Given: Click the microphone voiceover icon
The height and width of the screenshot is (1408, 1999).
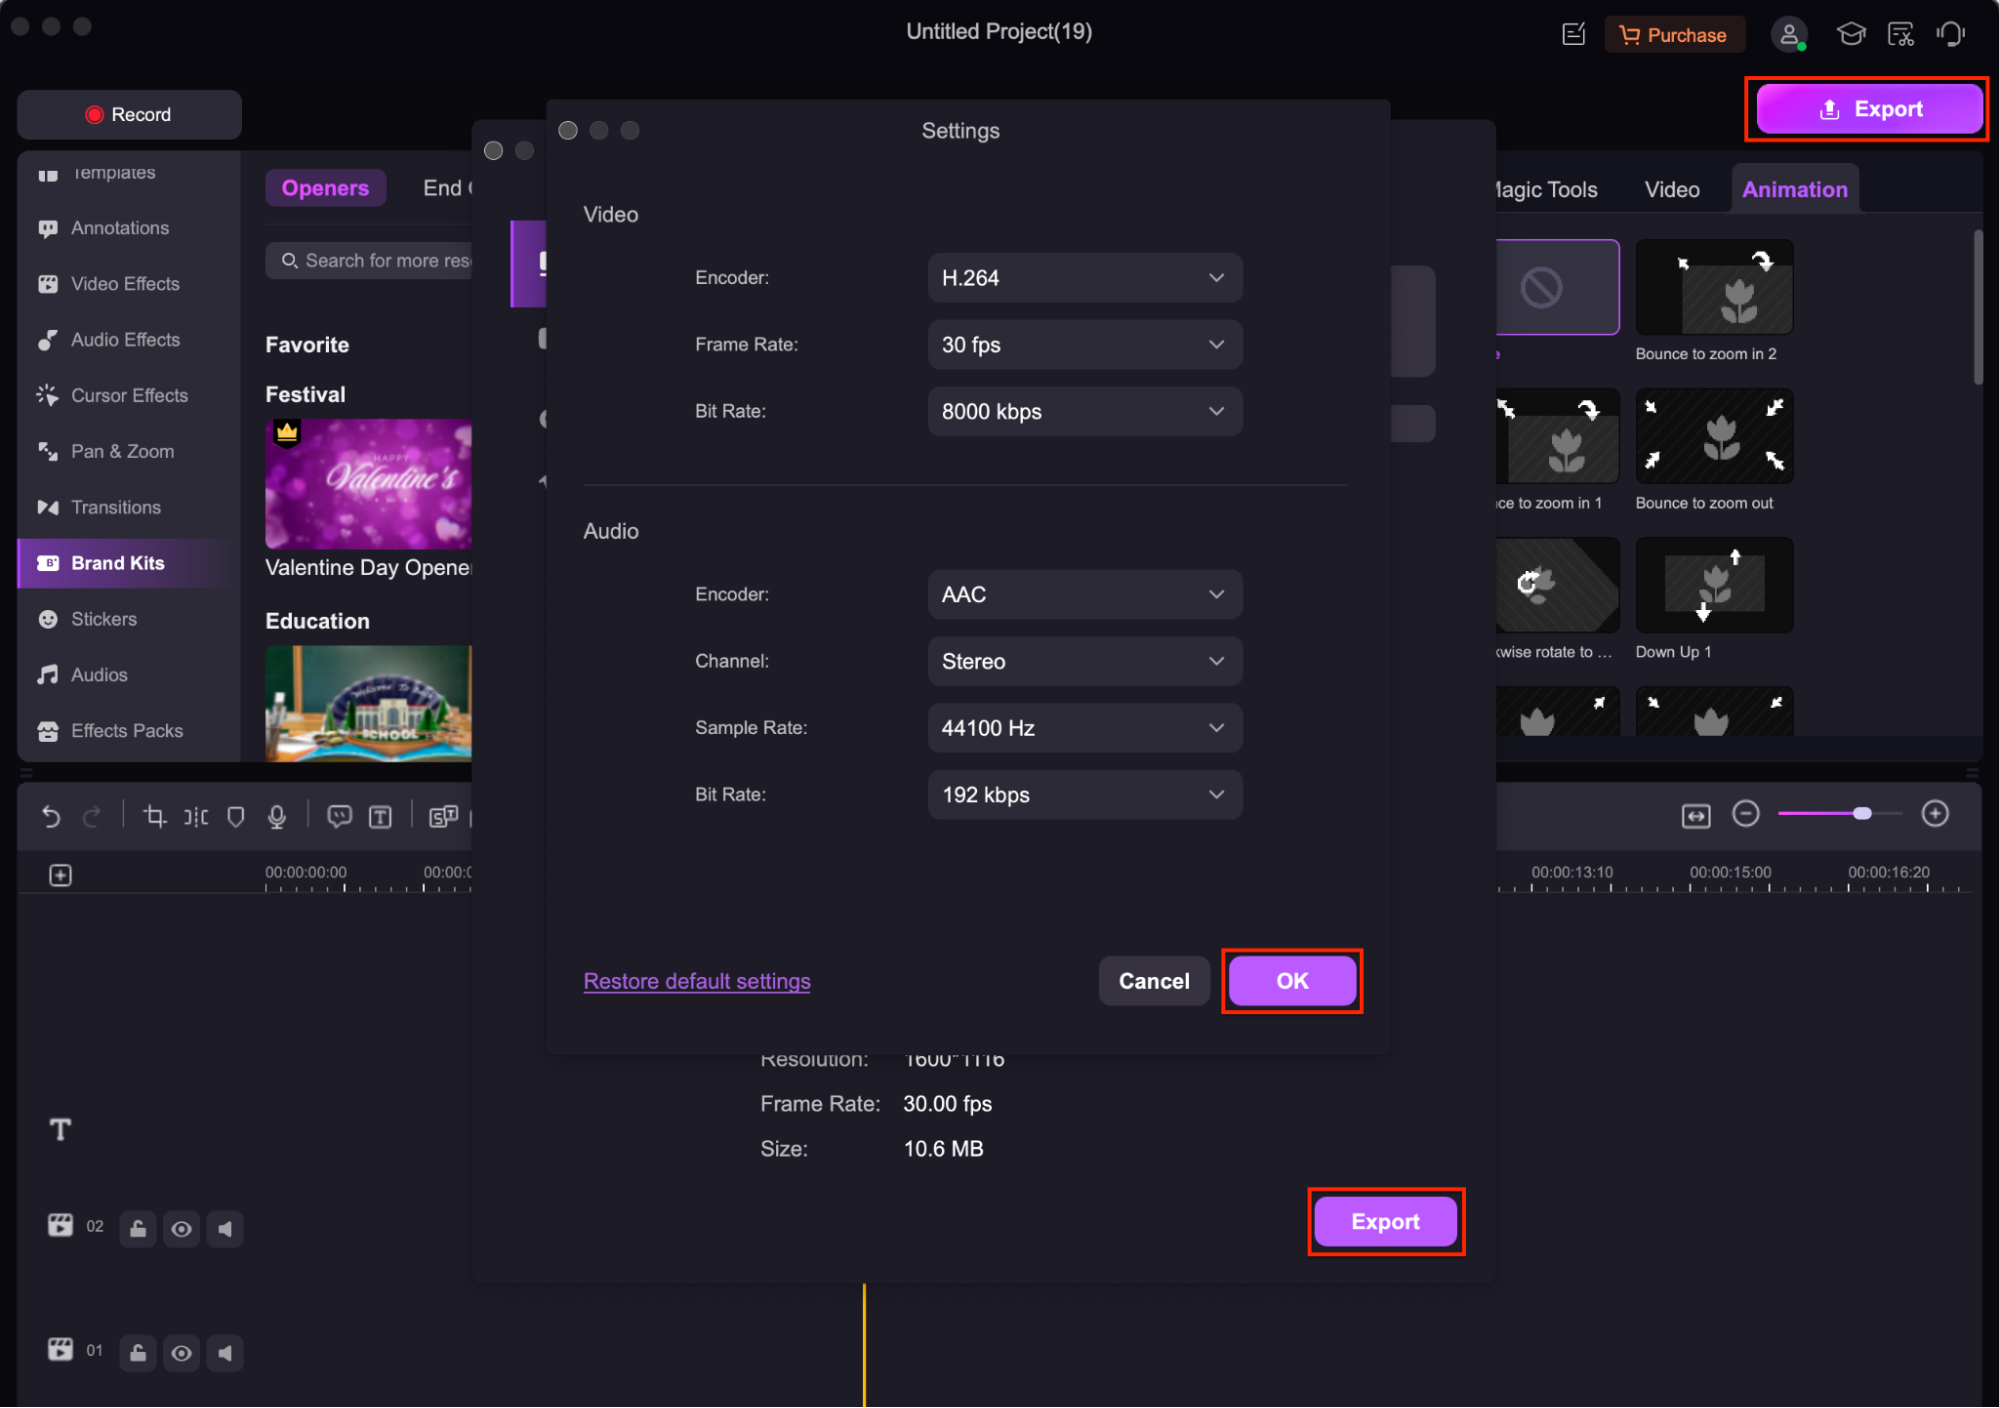Looking at the screenshot, I should [277, 817].
